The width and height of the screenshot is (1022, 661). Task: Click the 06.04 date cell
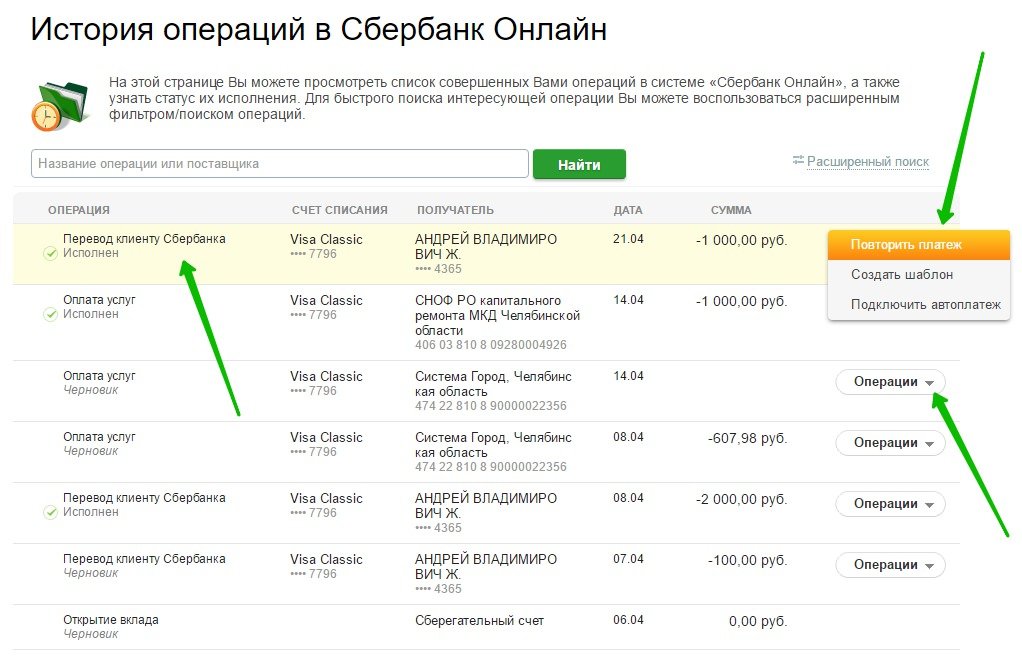628,620
